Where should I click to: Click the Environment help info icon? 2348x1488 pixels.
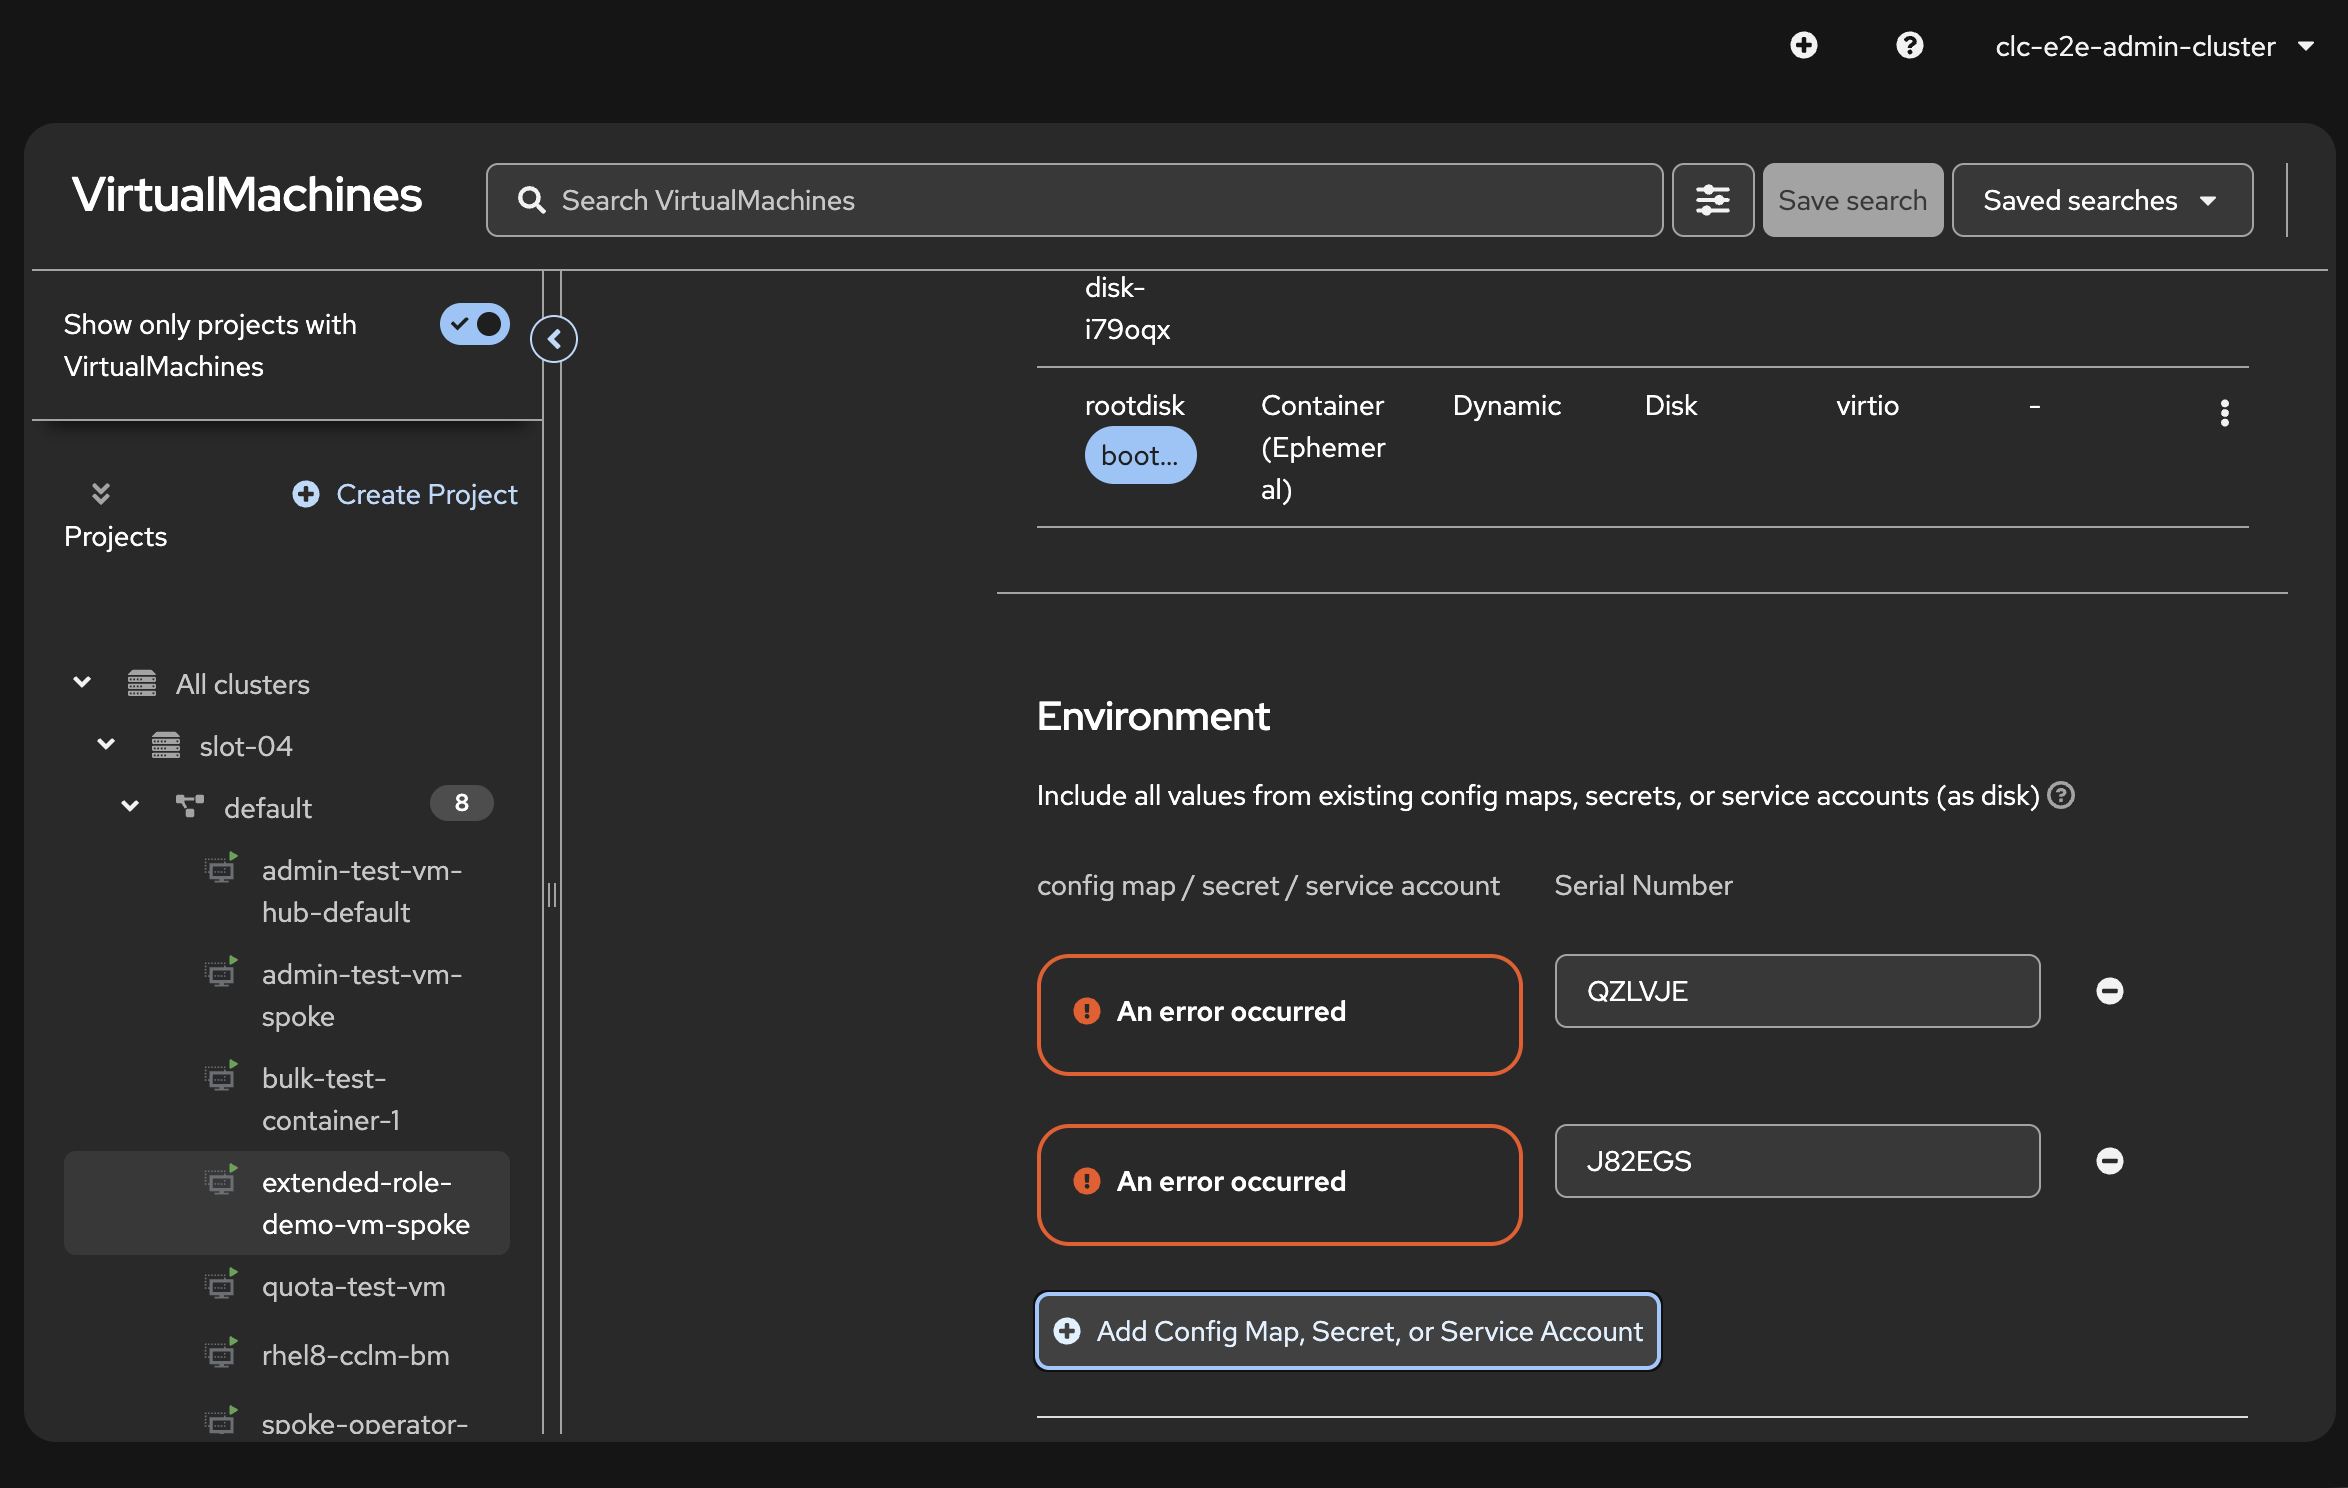click(x=2061, y=796)
